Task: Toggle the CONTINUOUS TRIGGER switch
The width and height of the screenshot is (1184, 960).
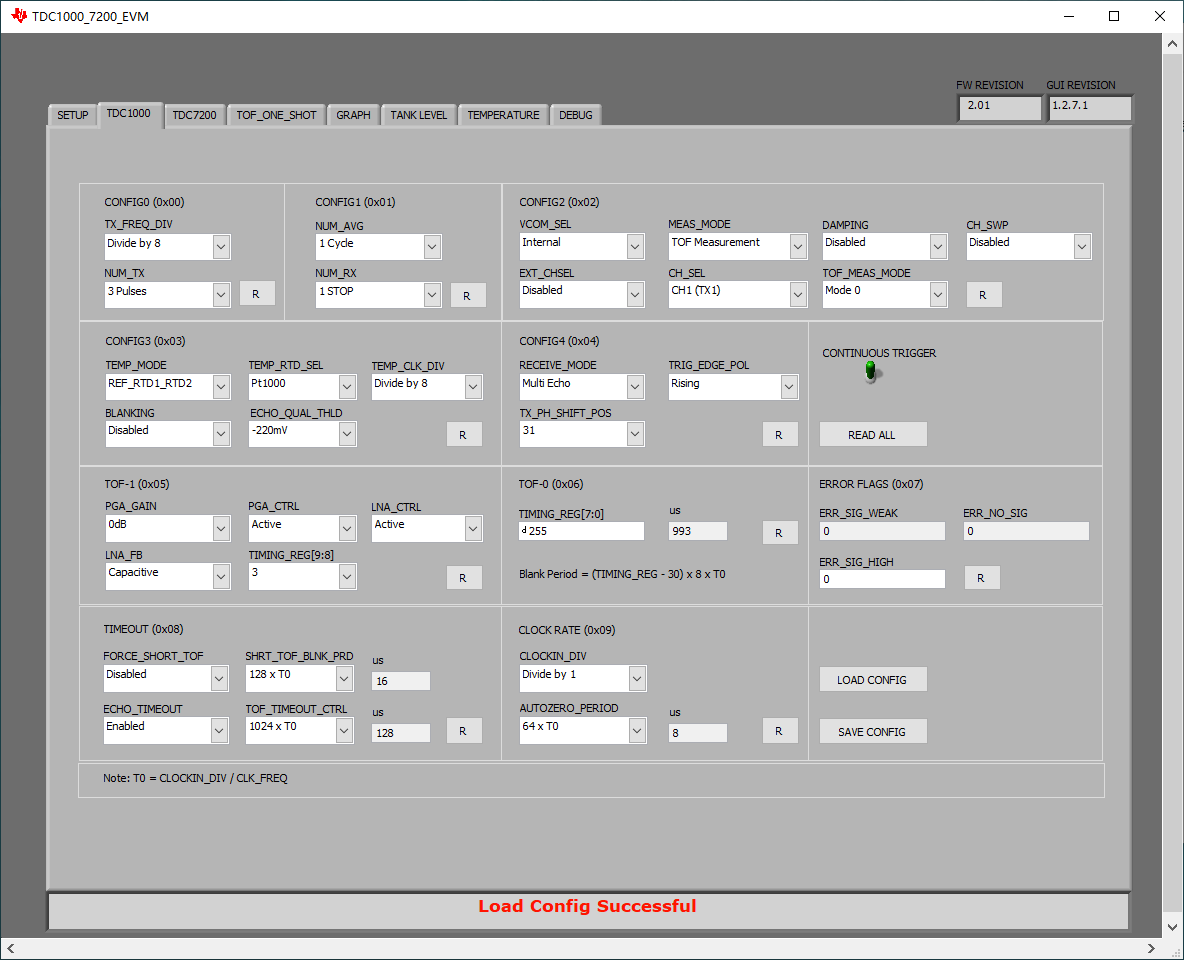Action: [x=871, y=372]
